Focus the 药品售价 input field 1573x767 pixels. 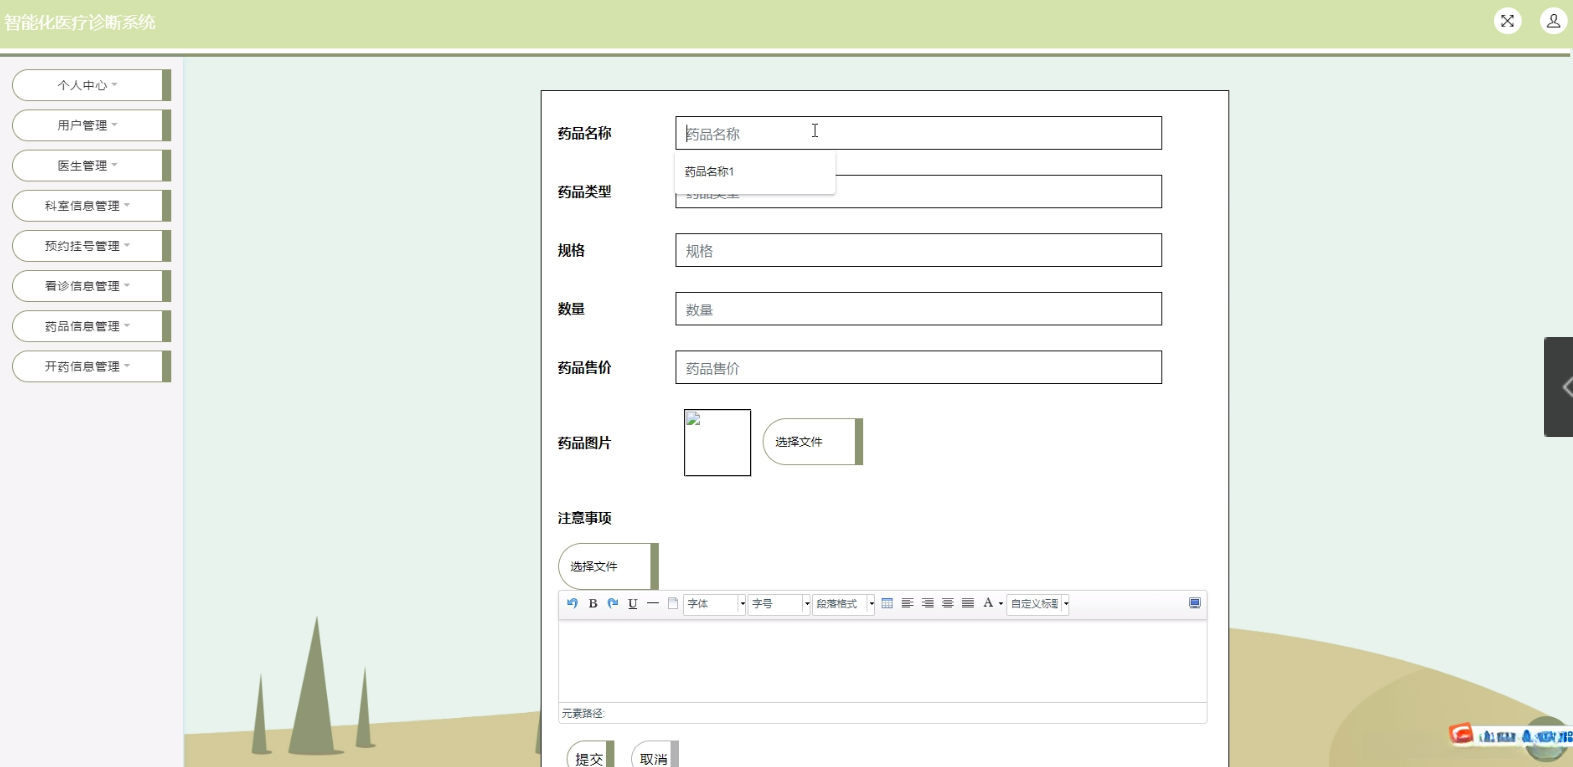point(918,367)
